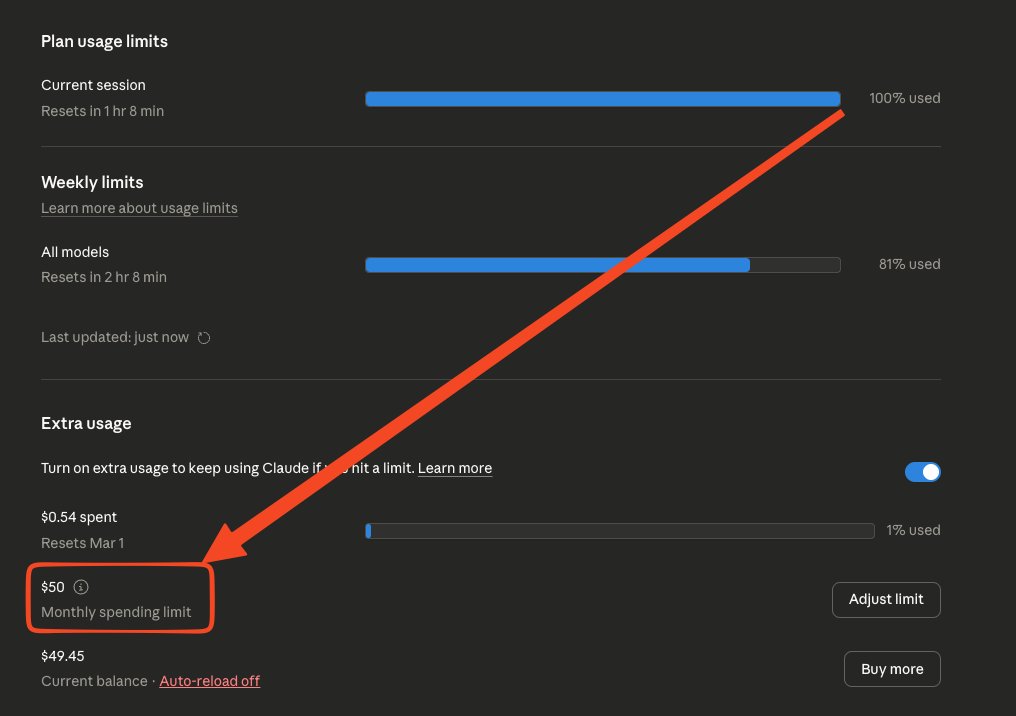Click the extra usage spending progress bar
The image size is (1016, 716).
pyautogui.click(x=619, y=531)
